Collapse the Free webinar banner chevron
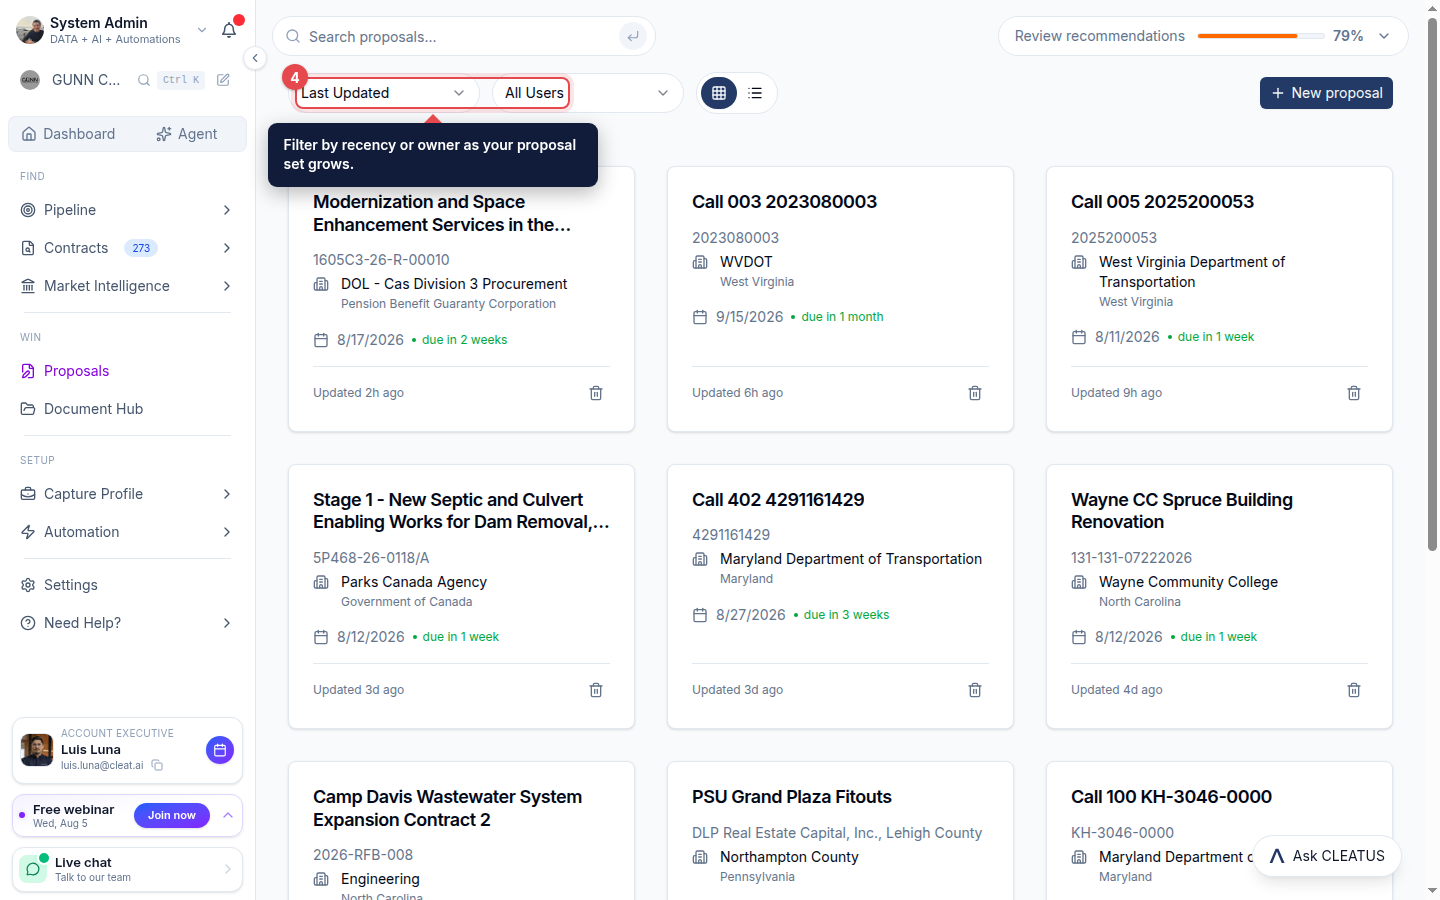1440x900 pixels. (228, 816)
